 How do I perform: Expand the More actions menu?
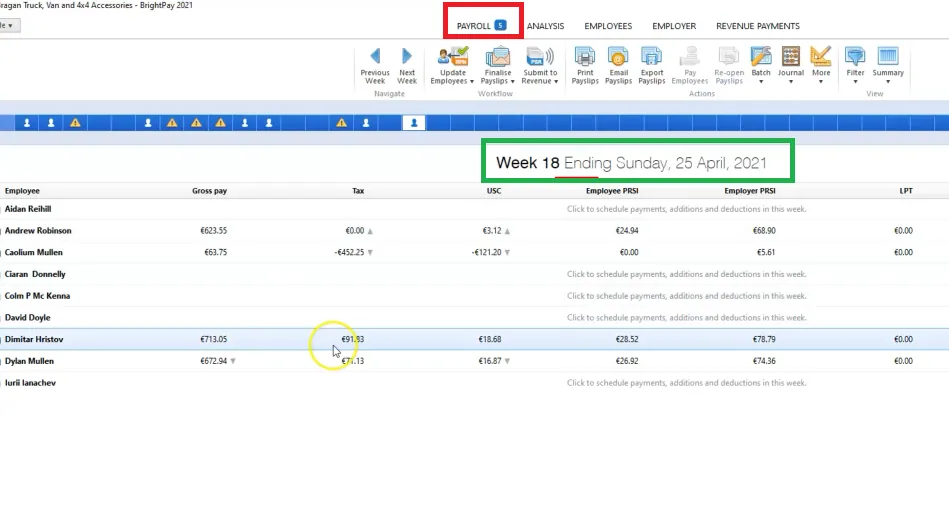[821, 65]
